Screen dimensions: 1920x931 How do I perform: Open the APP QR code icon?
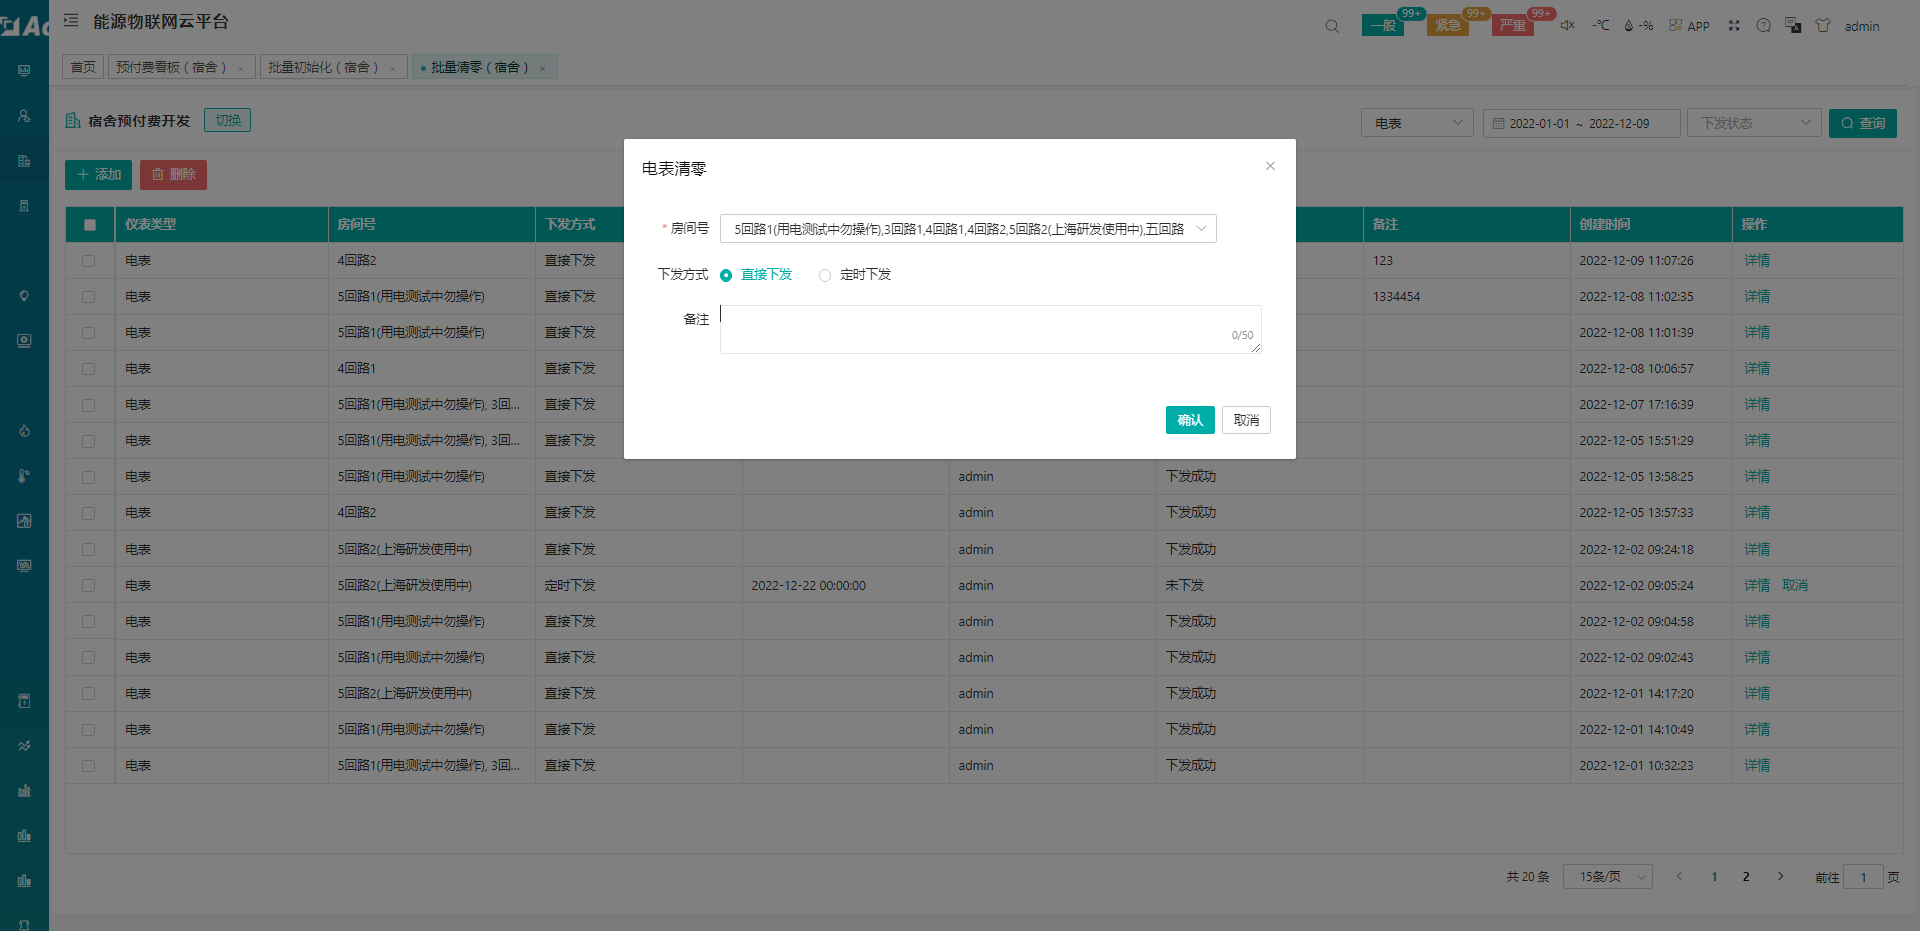tap(1690, 25)
